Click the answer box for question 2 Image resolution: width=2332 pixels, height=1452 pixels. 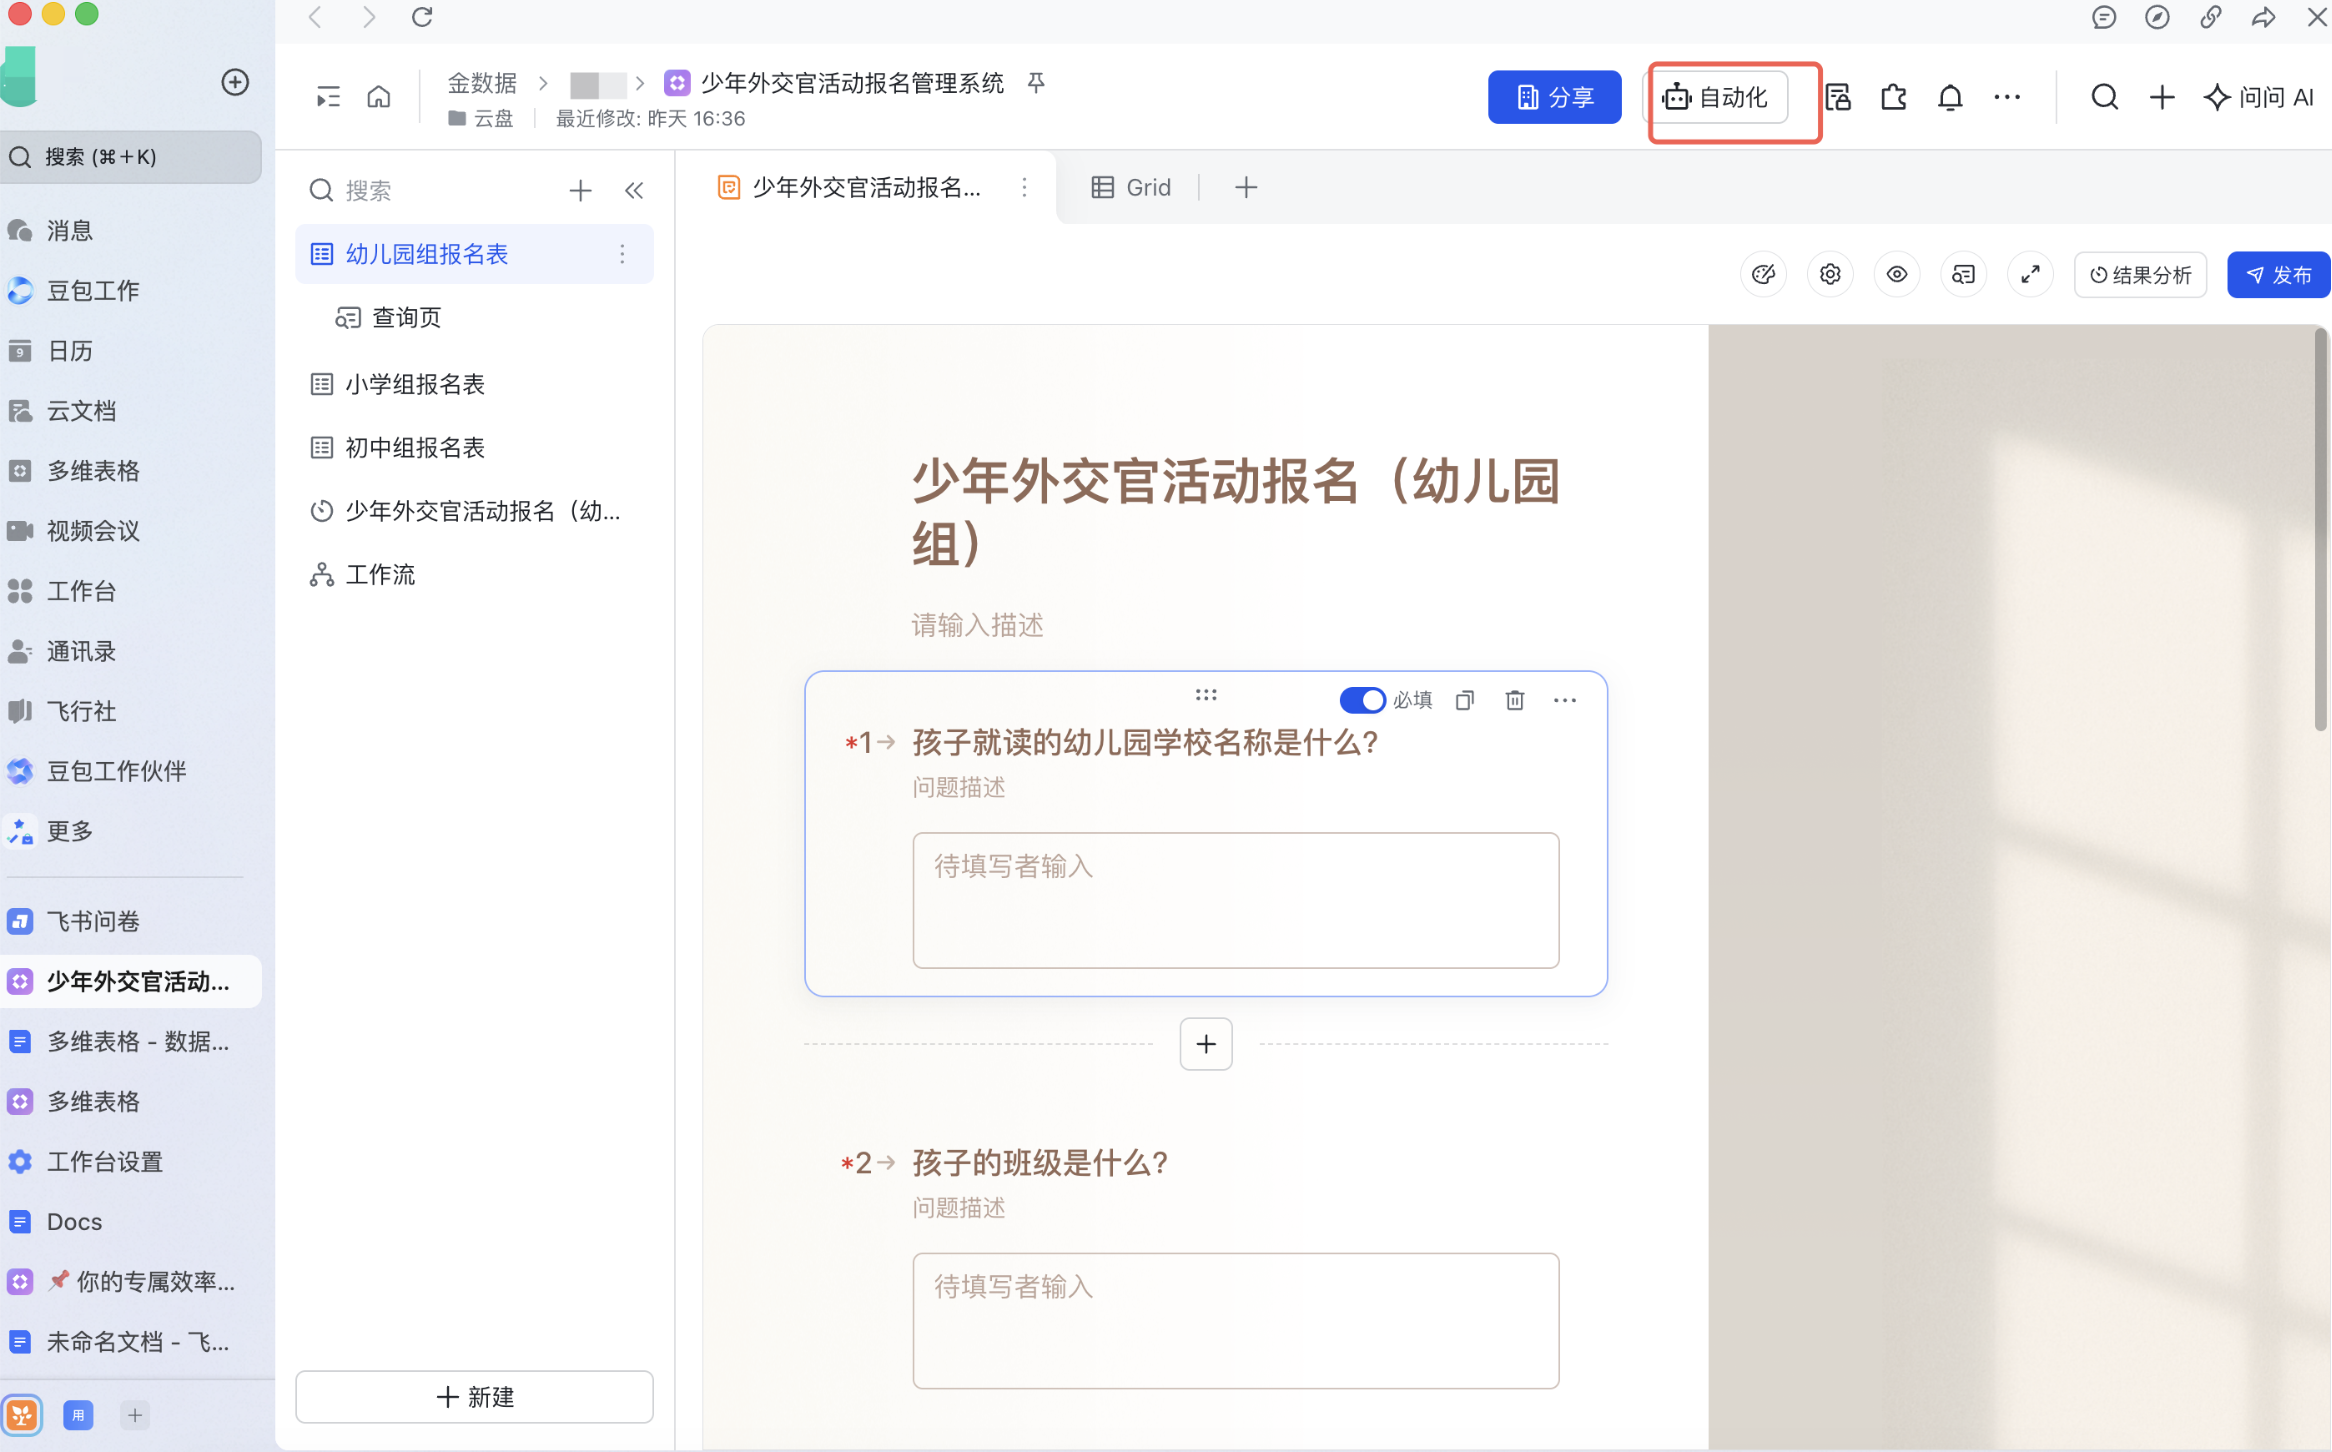(x=1235, y=1320)
